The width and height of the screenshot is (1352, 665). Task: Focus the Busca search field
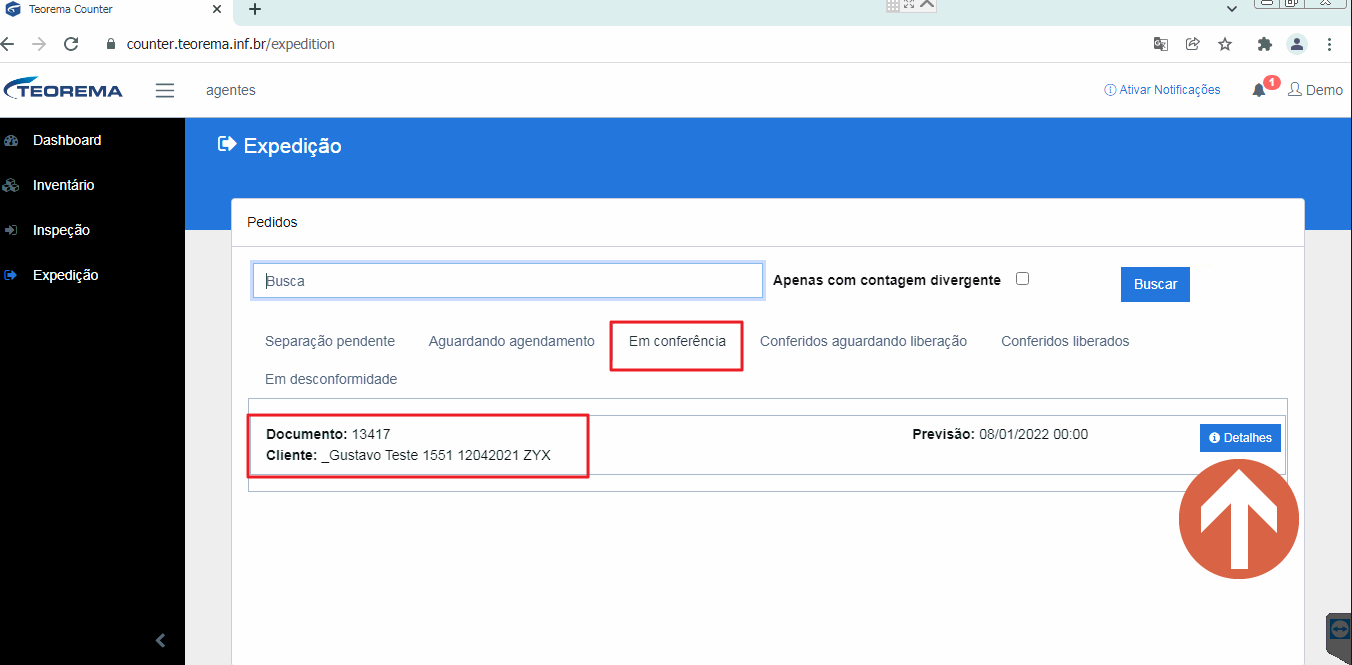(x=508, y=281)
